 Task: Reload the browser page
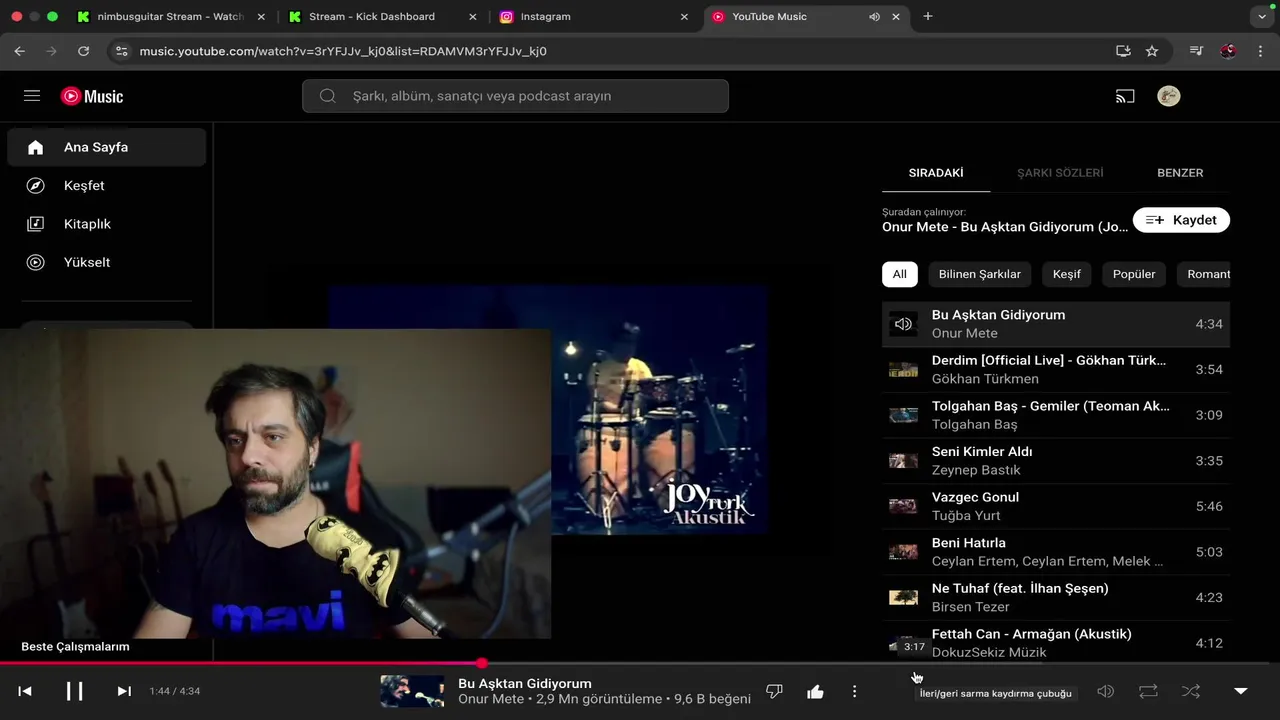point(83,51)
